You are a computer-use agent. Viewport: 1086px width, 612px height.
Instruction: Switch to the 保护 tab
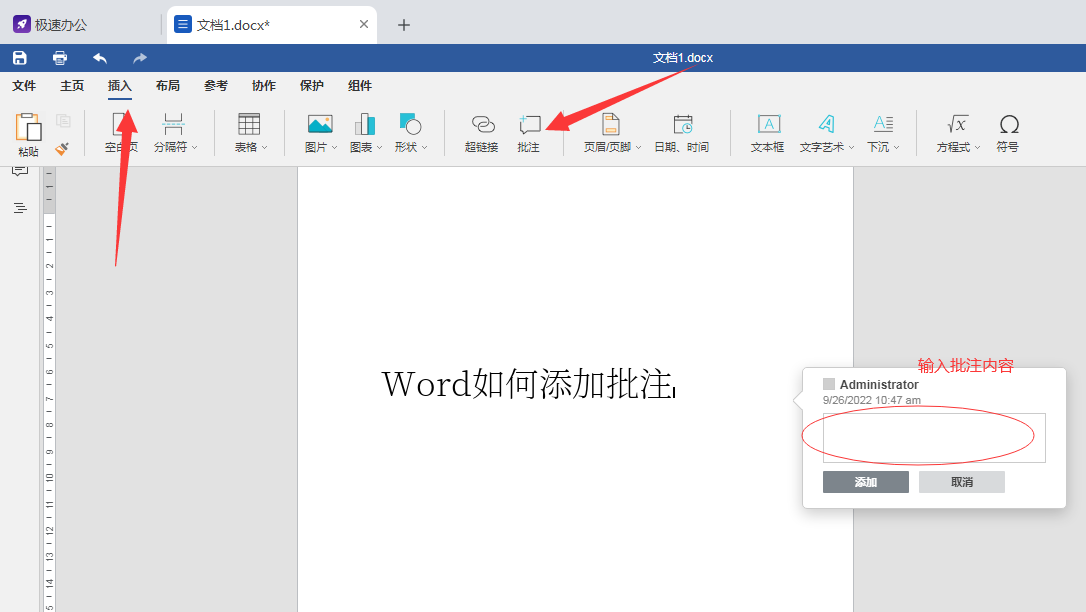point(312,86)
